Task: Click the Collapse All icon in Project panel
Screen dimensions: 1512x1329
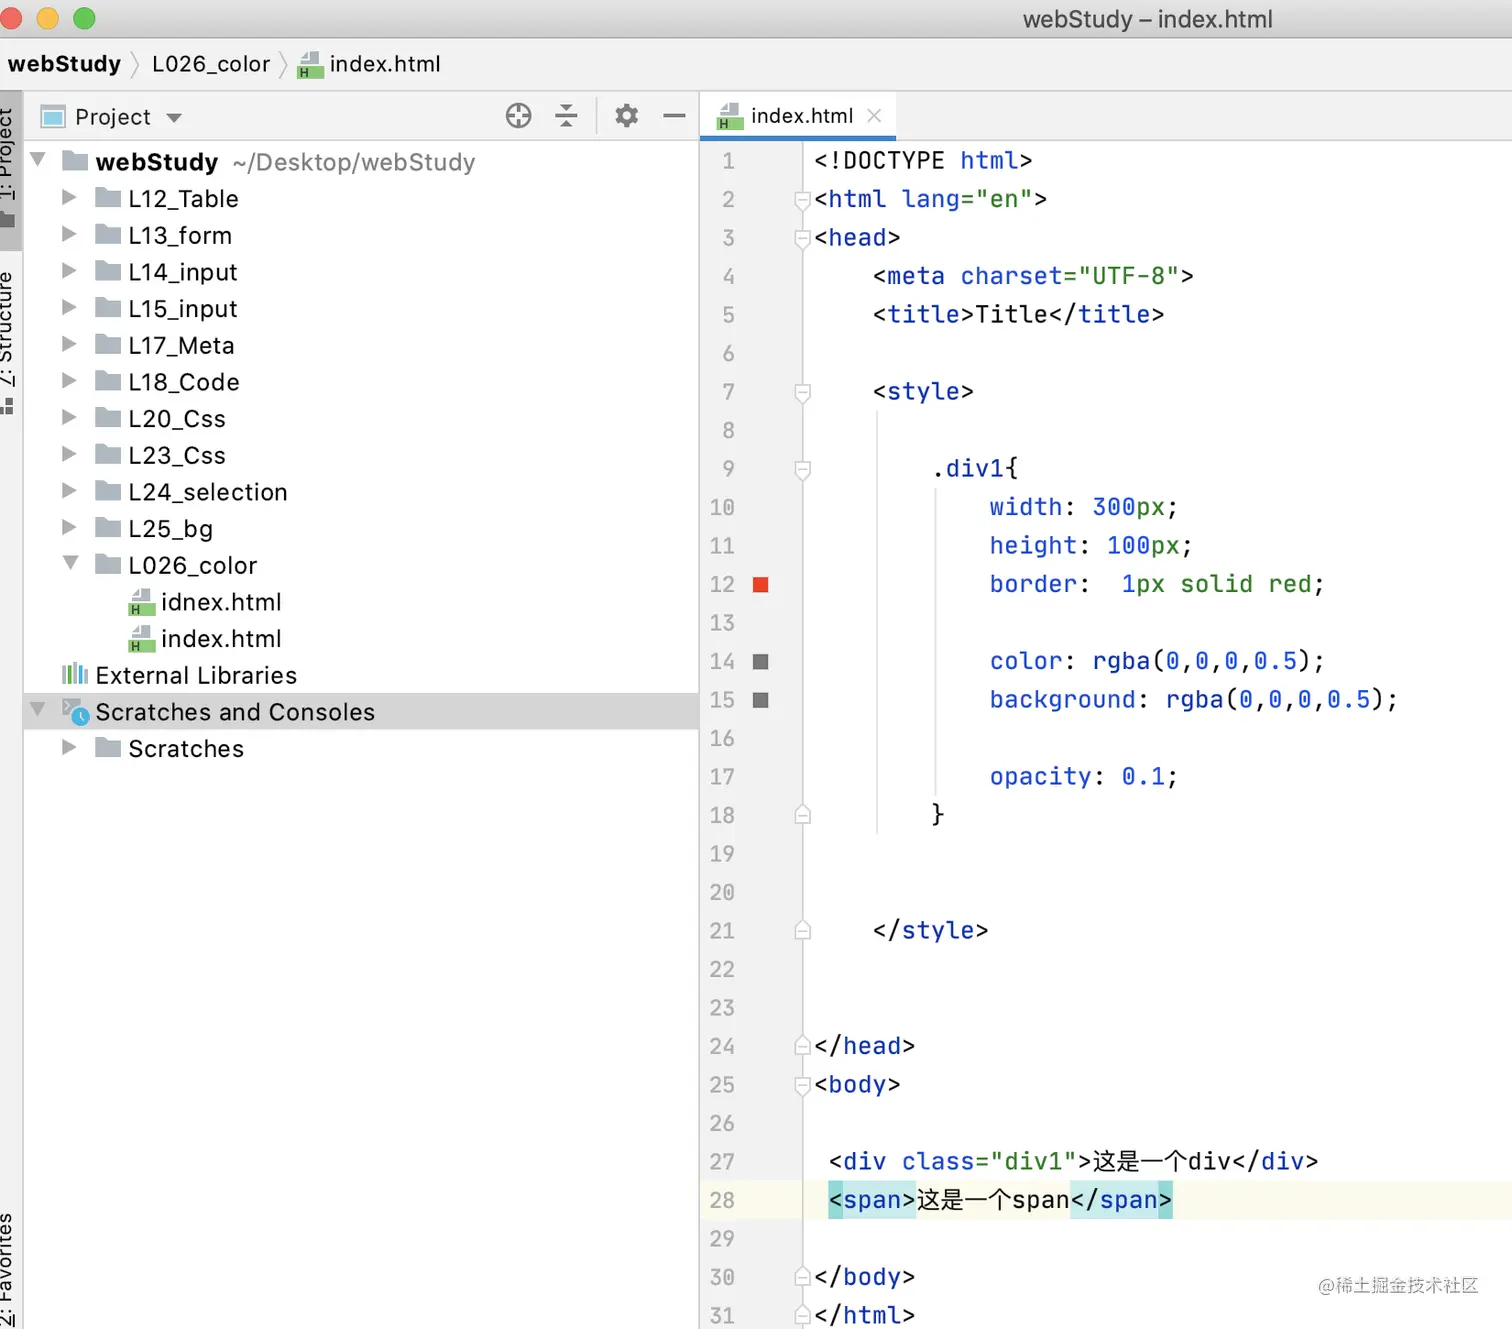Action: click(566, 116)
